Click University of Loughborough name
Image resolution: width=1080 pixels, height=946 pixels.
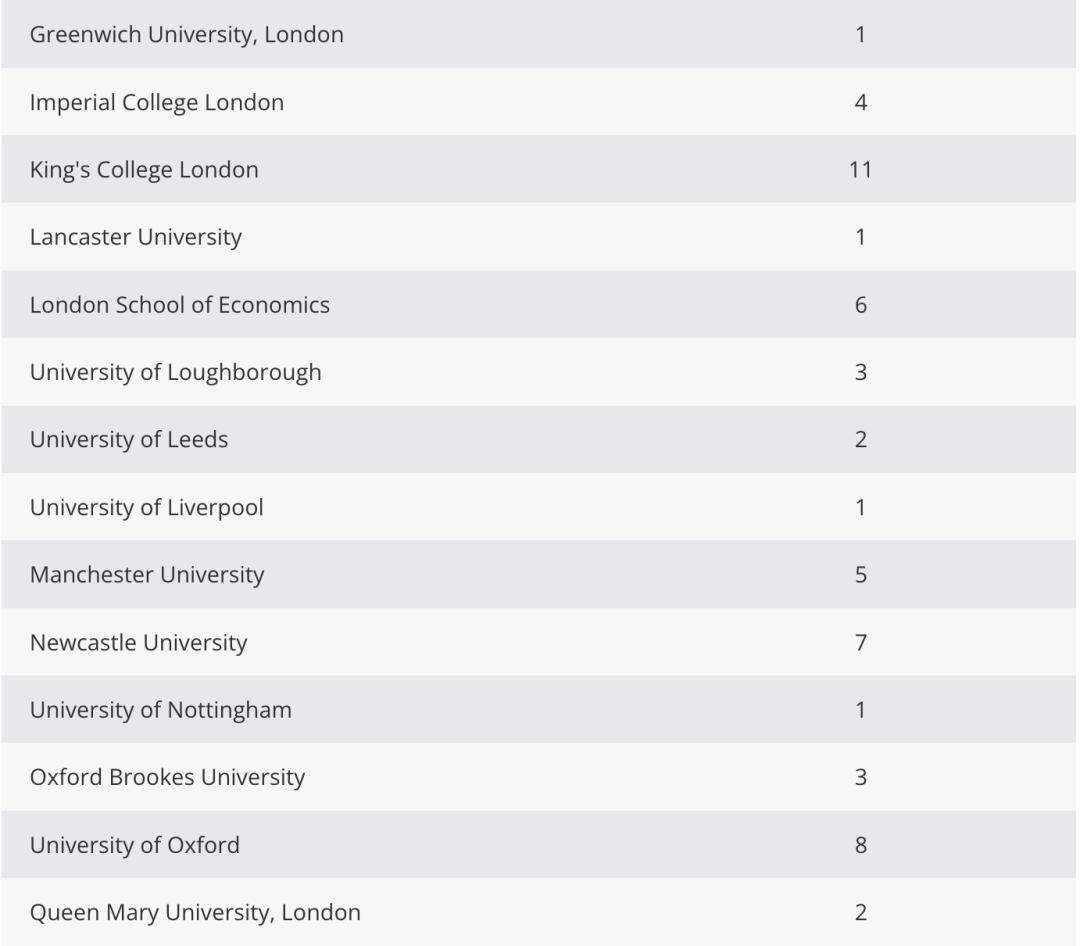(x=175, y=372)
